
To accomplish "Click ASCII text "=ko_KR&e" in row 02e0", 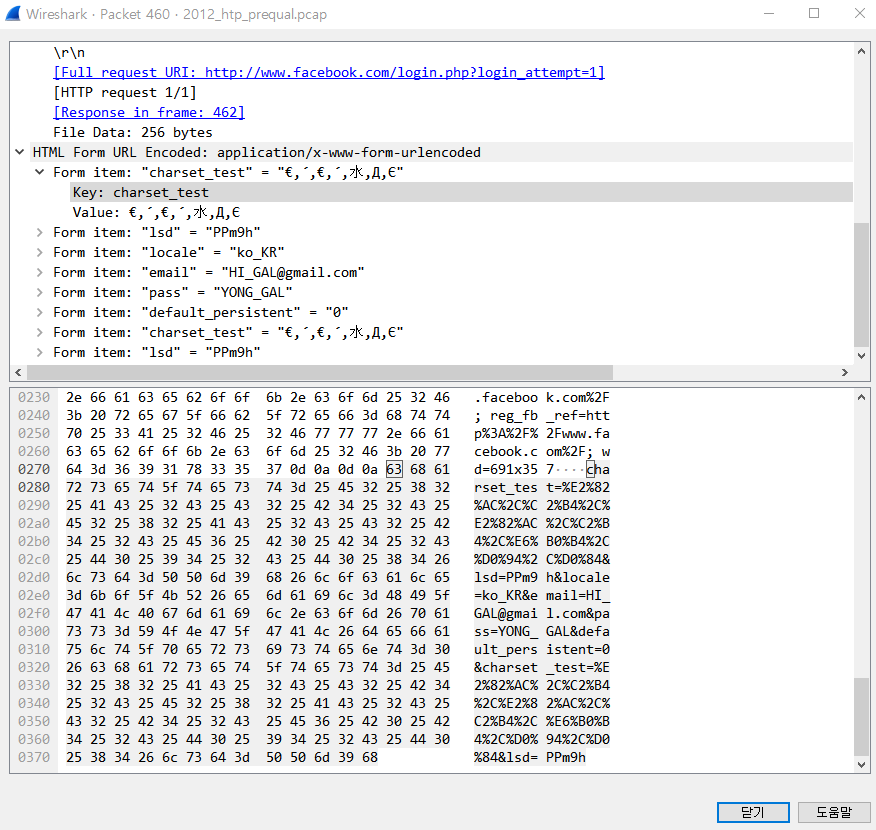I will [x=506, y=595].
